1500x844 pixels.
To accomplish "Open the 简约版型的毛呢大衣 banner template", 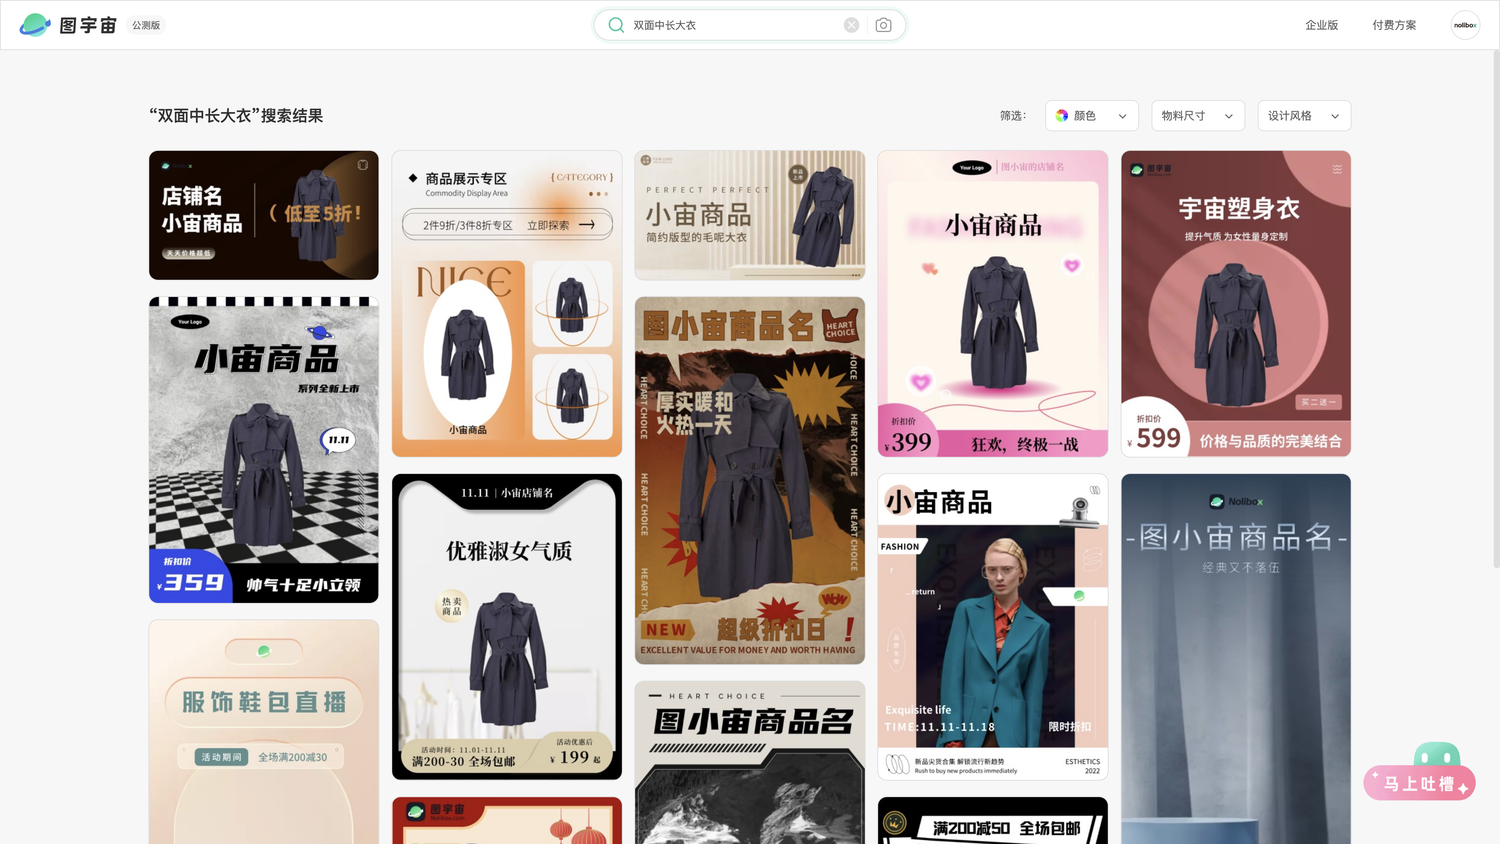I will (750, 215).
